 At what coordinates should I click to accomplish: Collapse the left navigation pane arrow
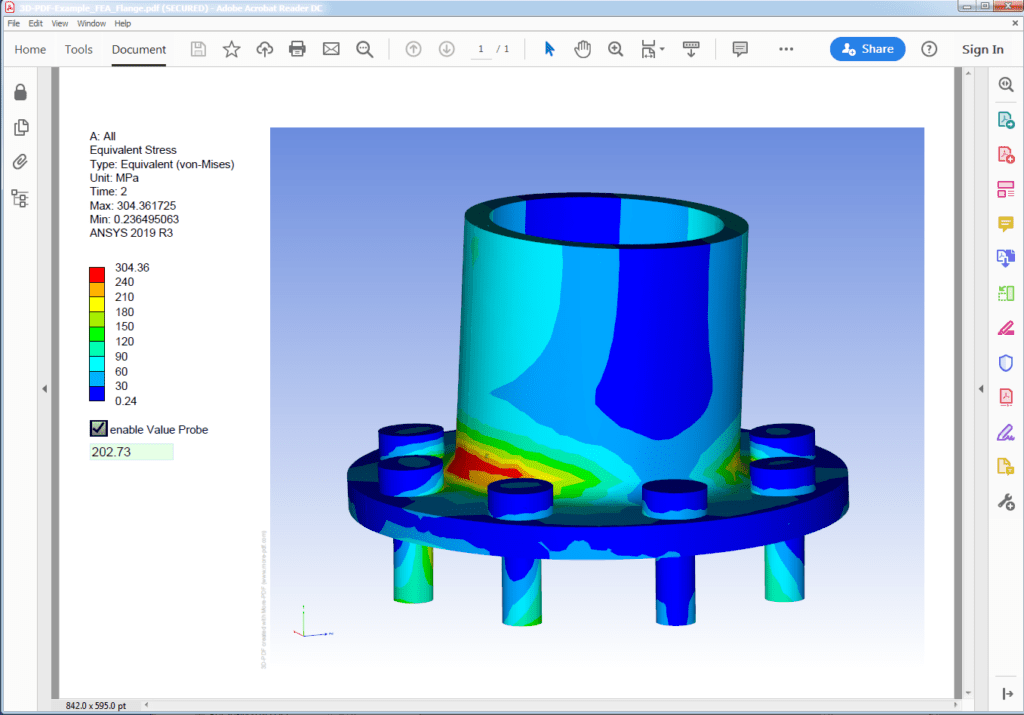pos(44,390)
